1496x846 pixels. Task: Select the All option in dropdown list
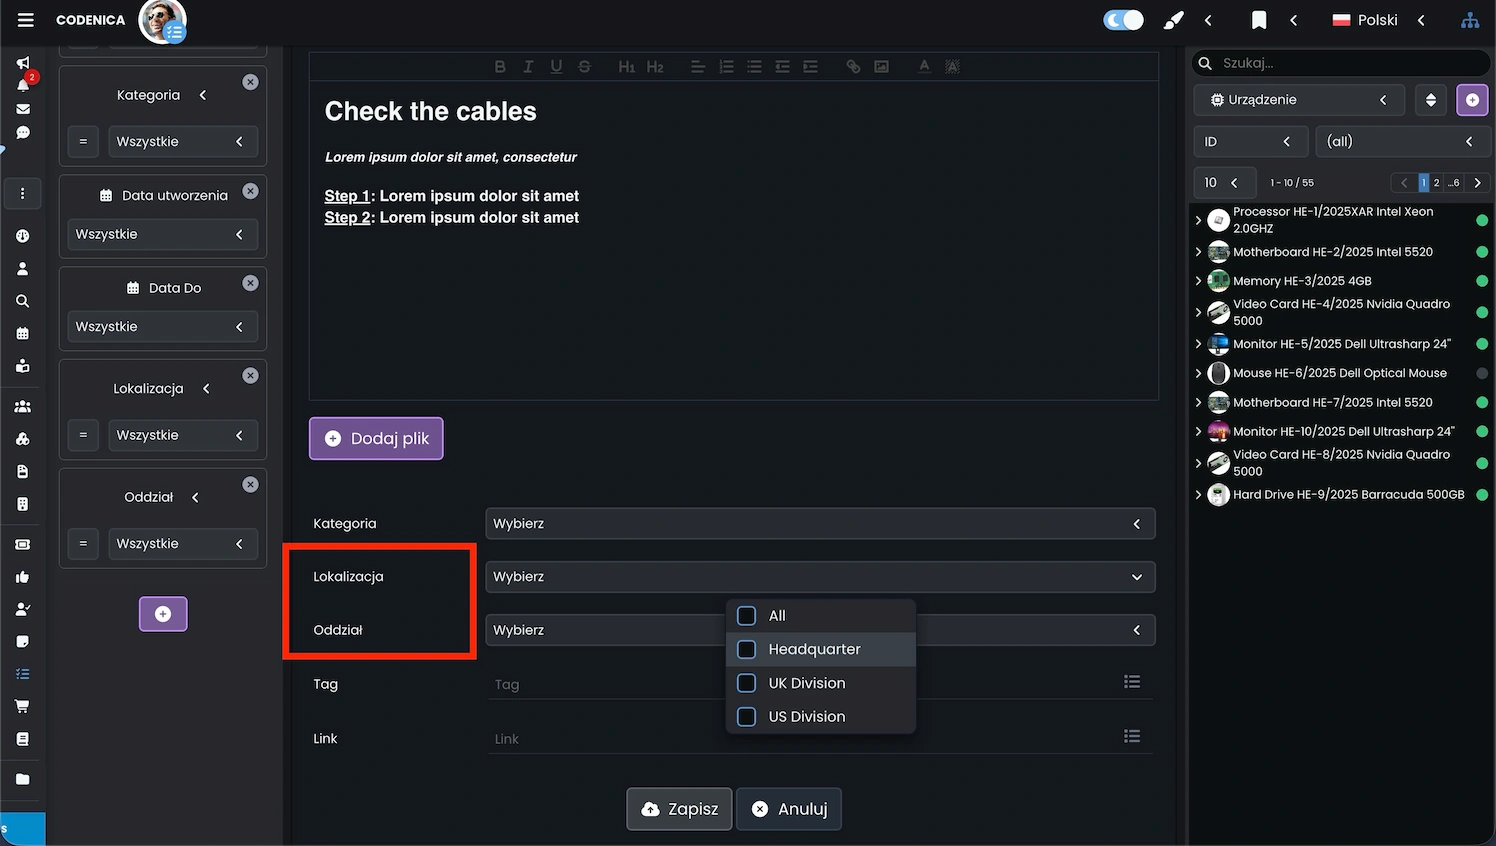(746, 616)
